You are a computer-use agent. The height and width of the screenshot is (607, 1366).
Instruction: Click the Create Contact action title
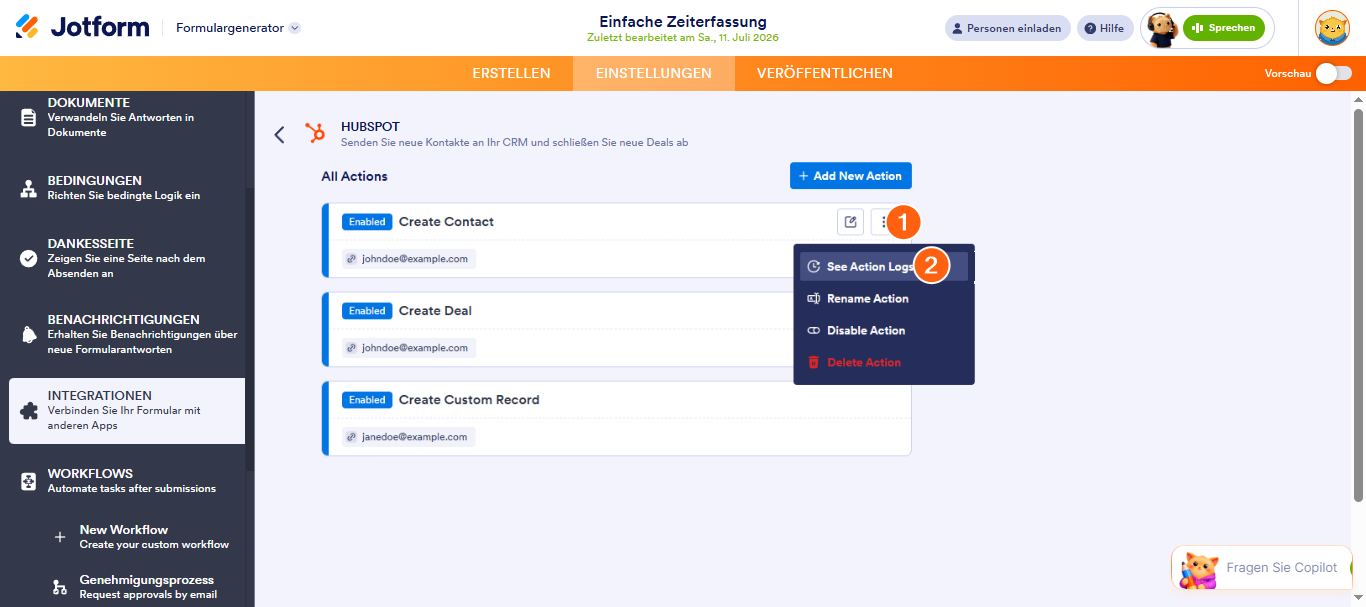(446, 222)
